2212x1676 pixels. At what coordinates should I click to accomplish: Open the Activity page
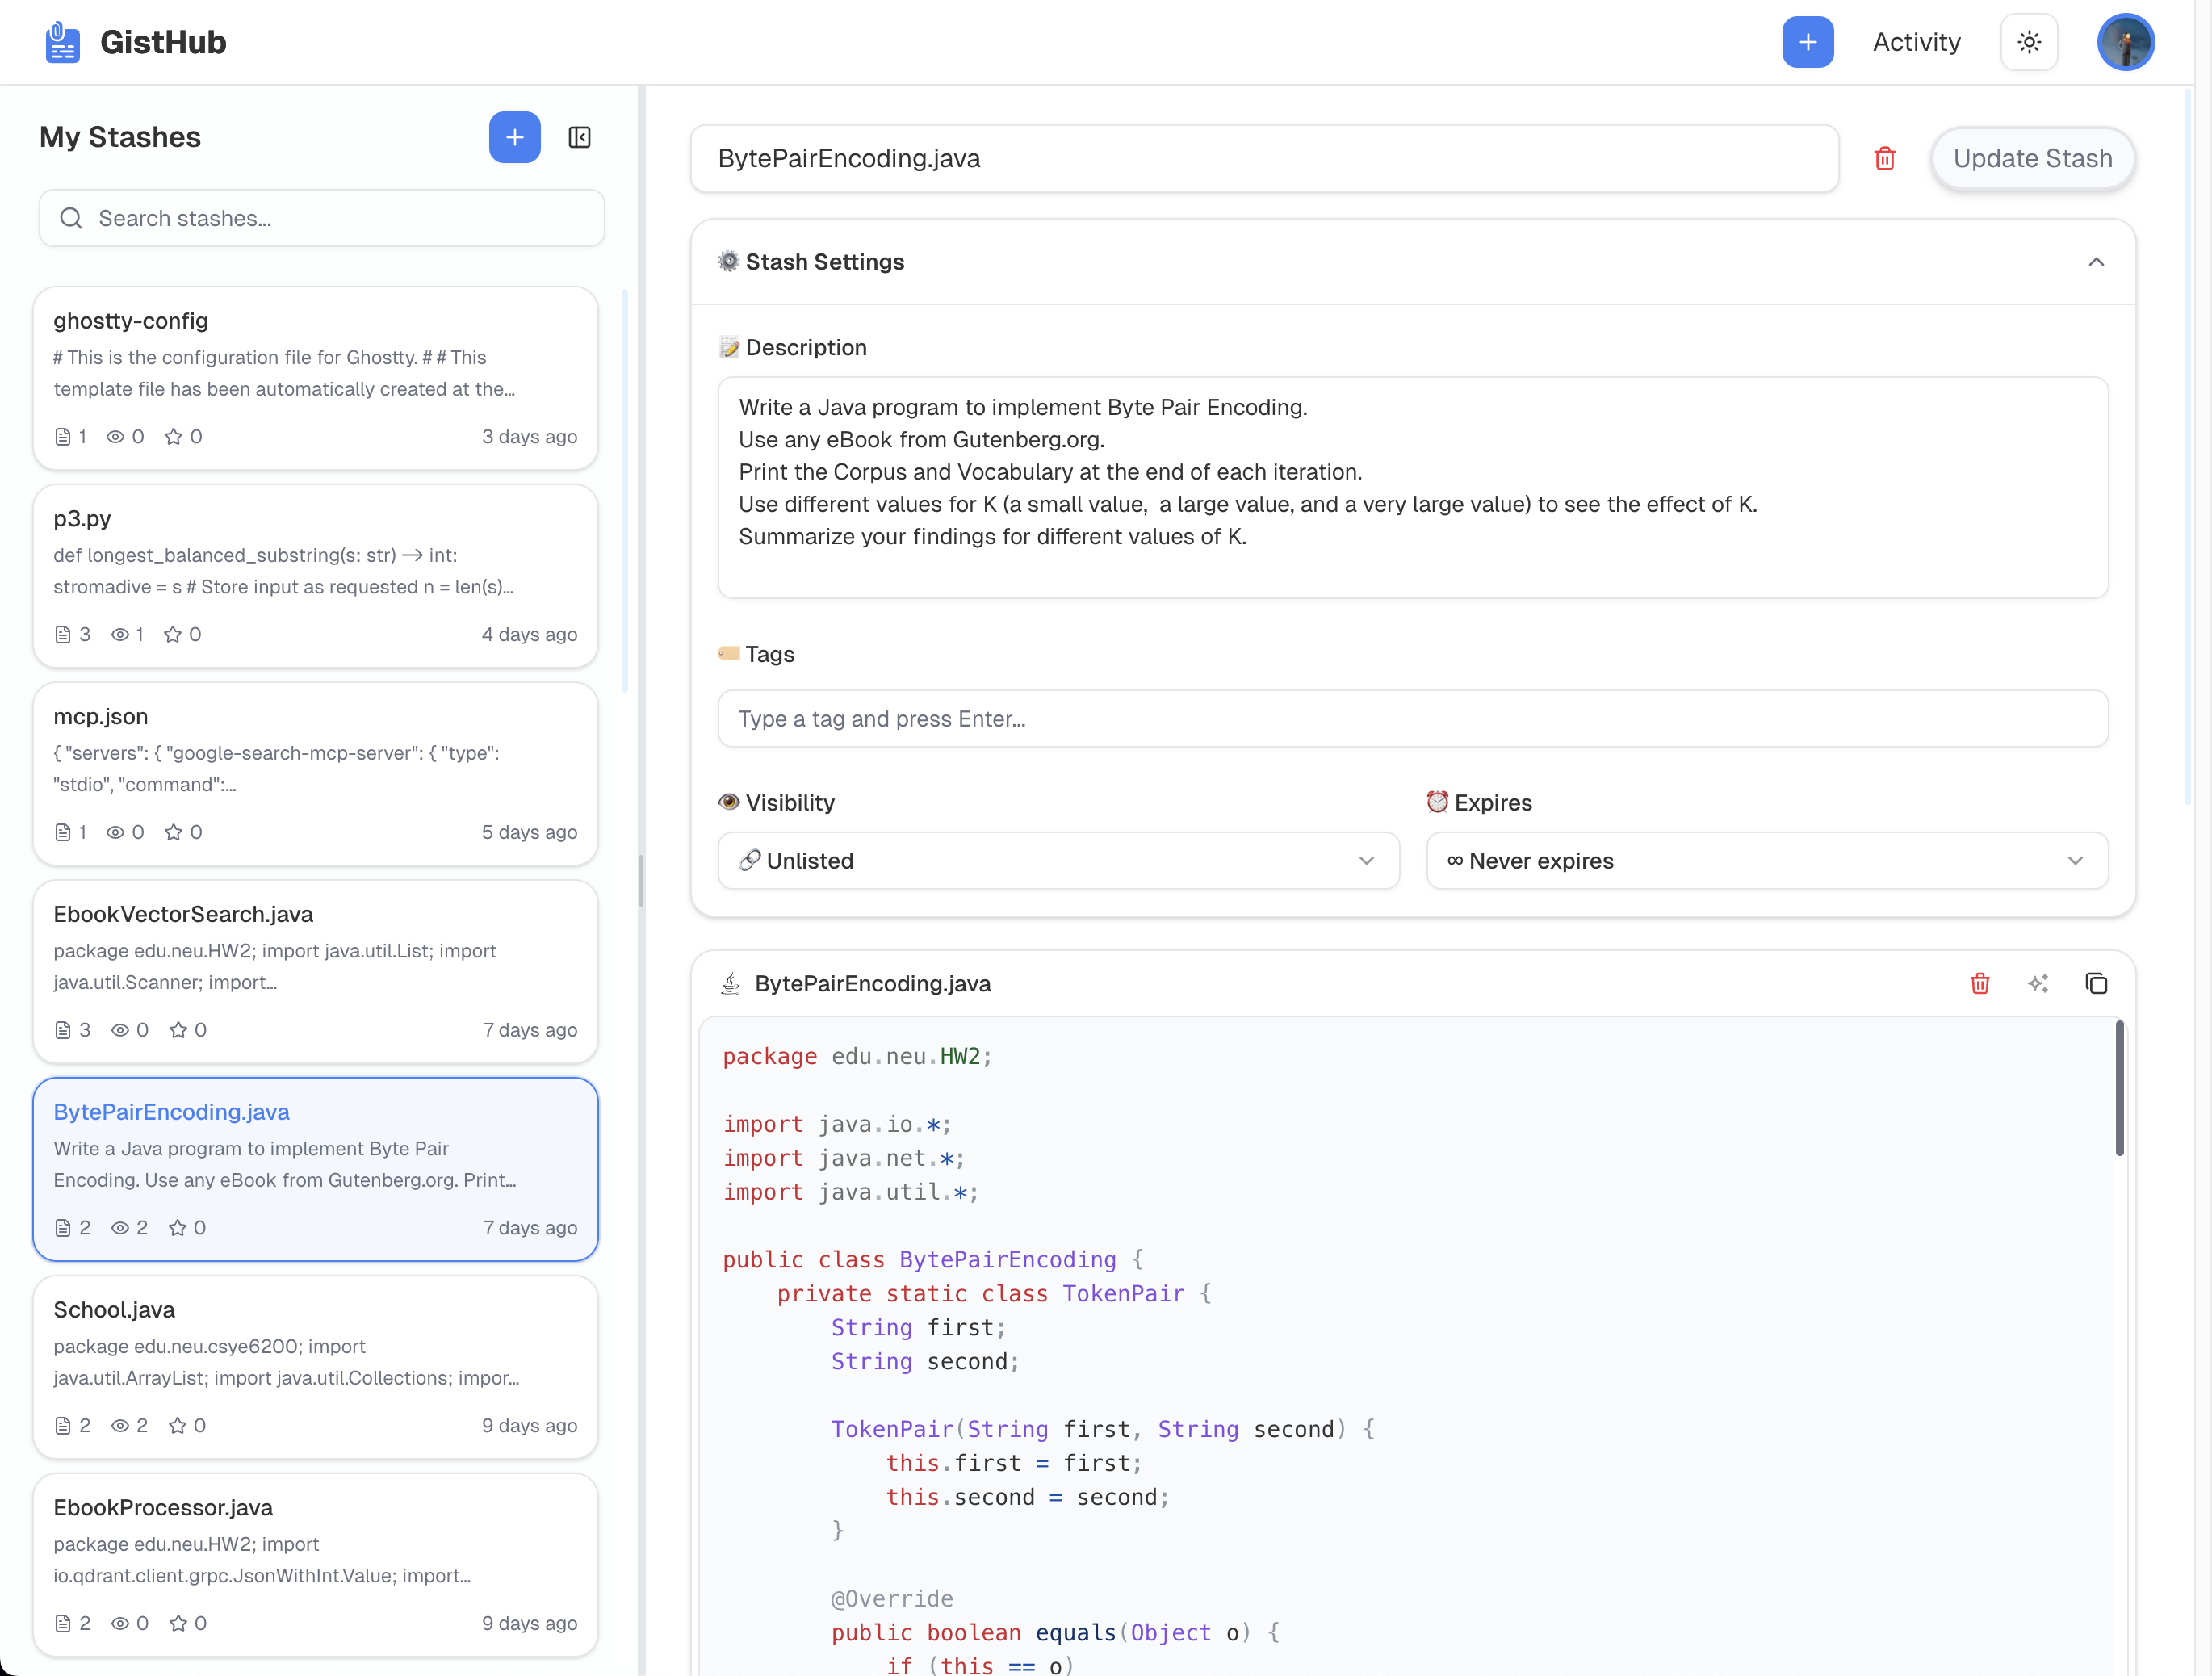1916,42
